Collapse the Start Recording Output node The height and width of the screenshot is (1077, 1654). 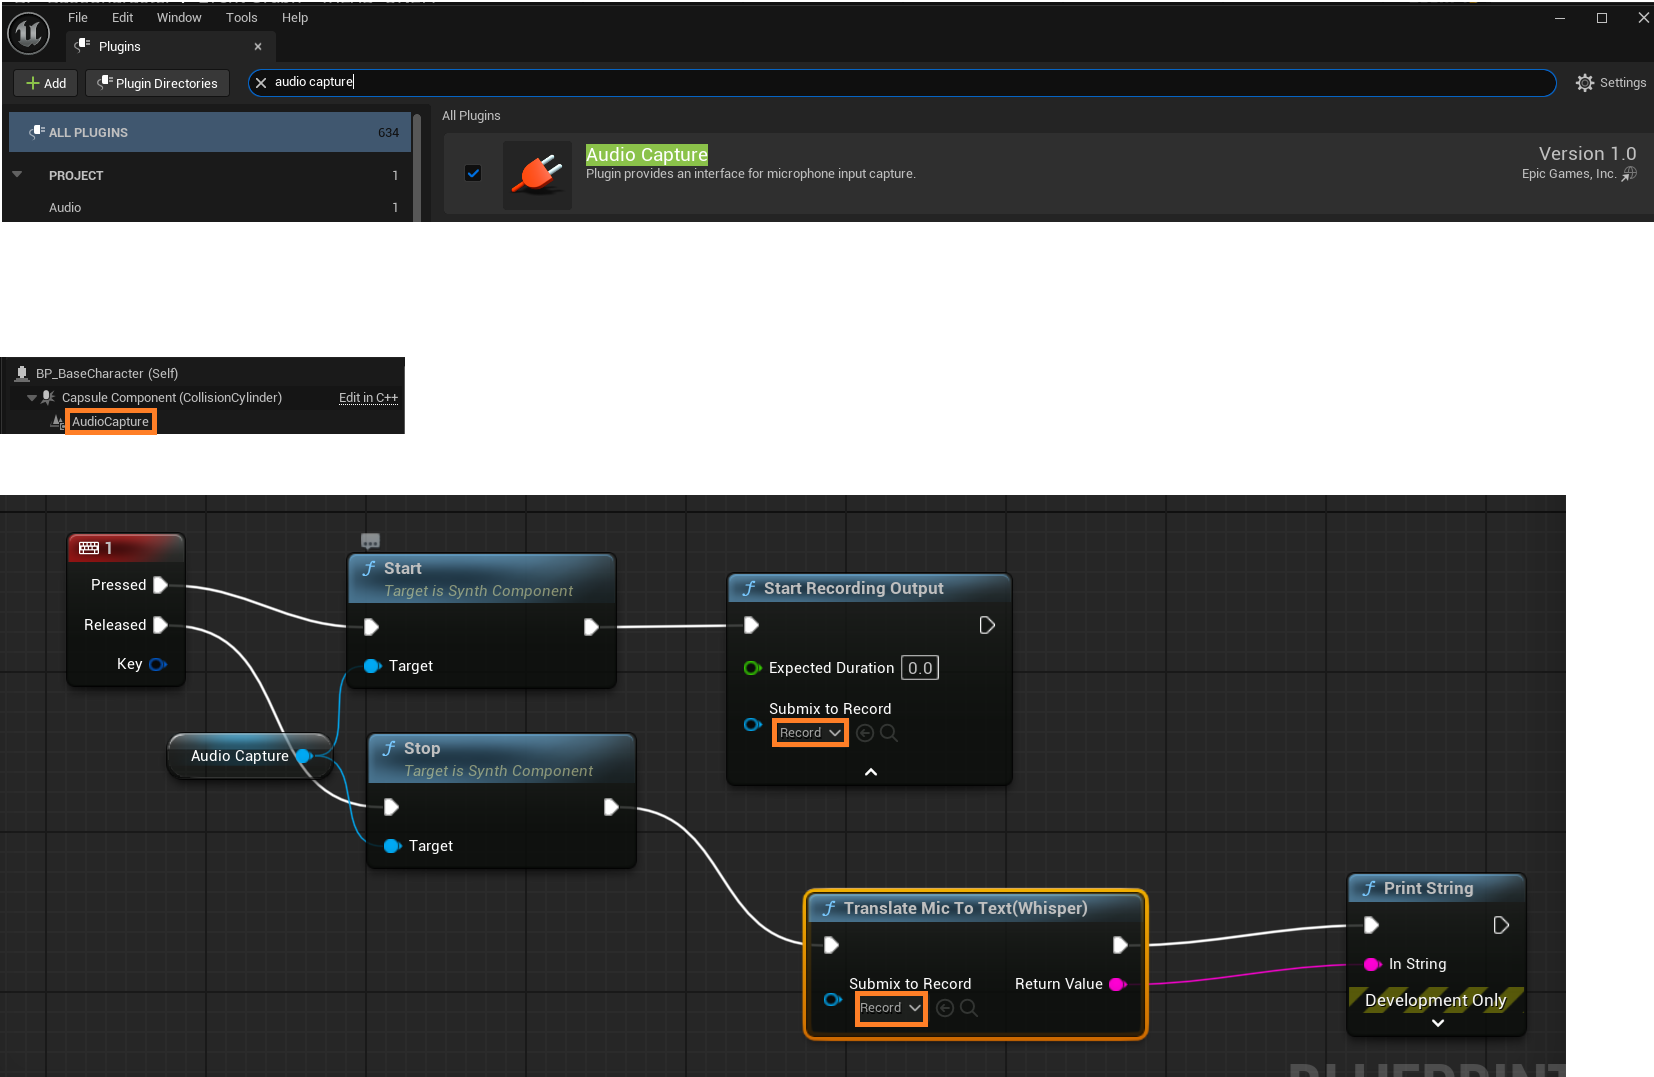tap(870, 772)
